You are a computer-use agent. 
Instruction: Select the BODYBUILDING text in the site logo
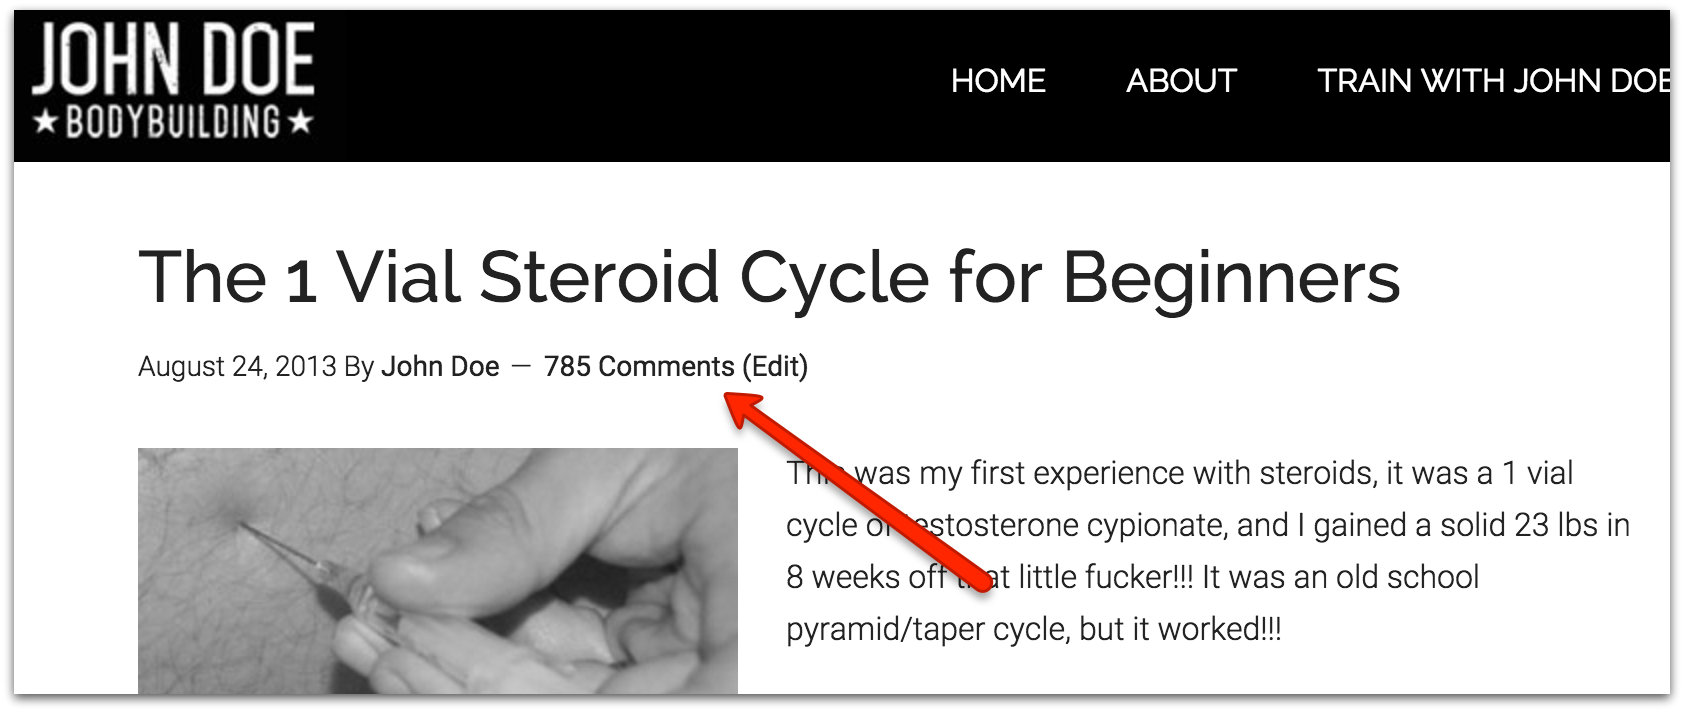pos(172,122)
